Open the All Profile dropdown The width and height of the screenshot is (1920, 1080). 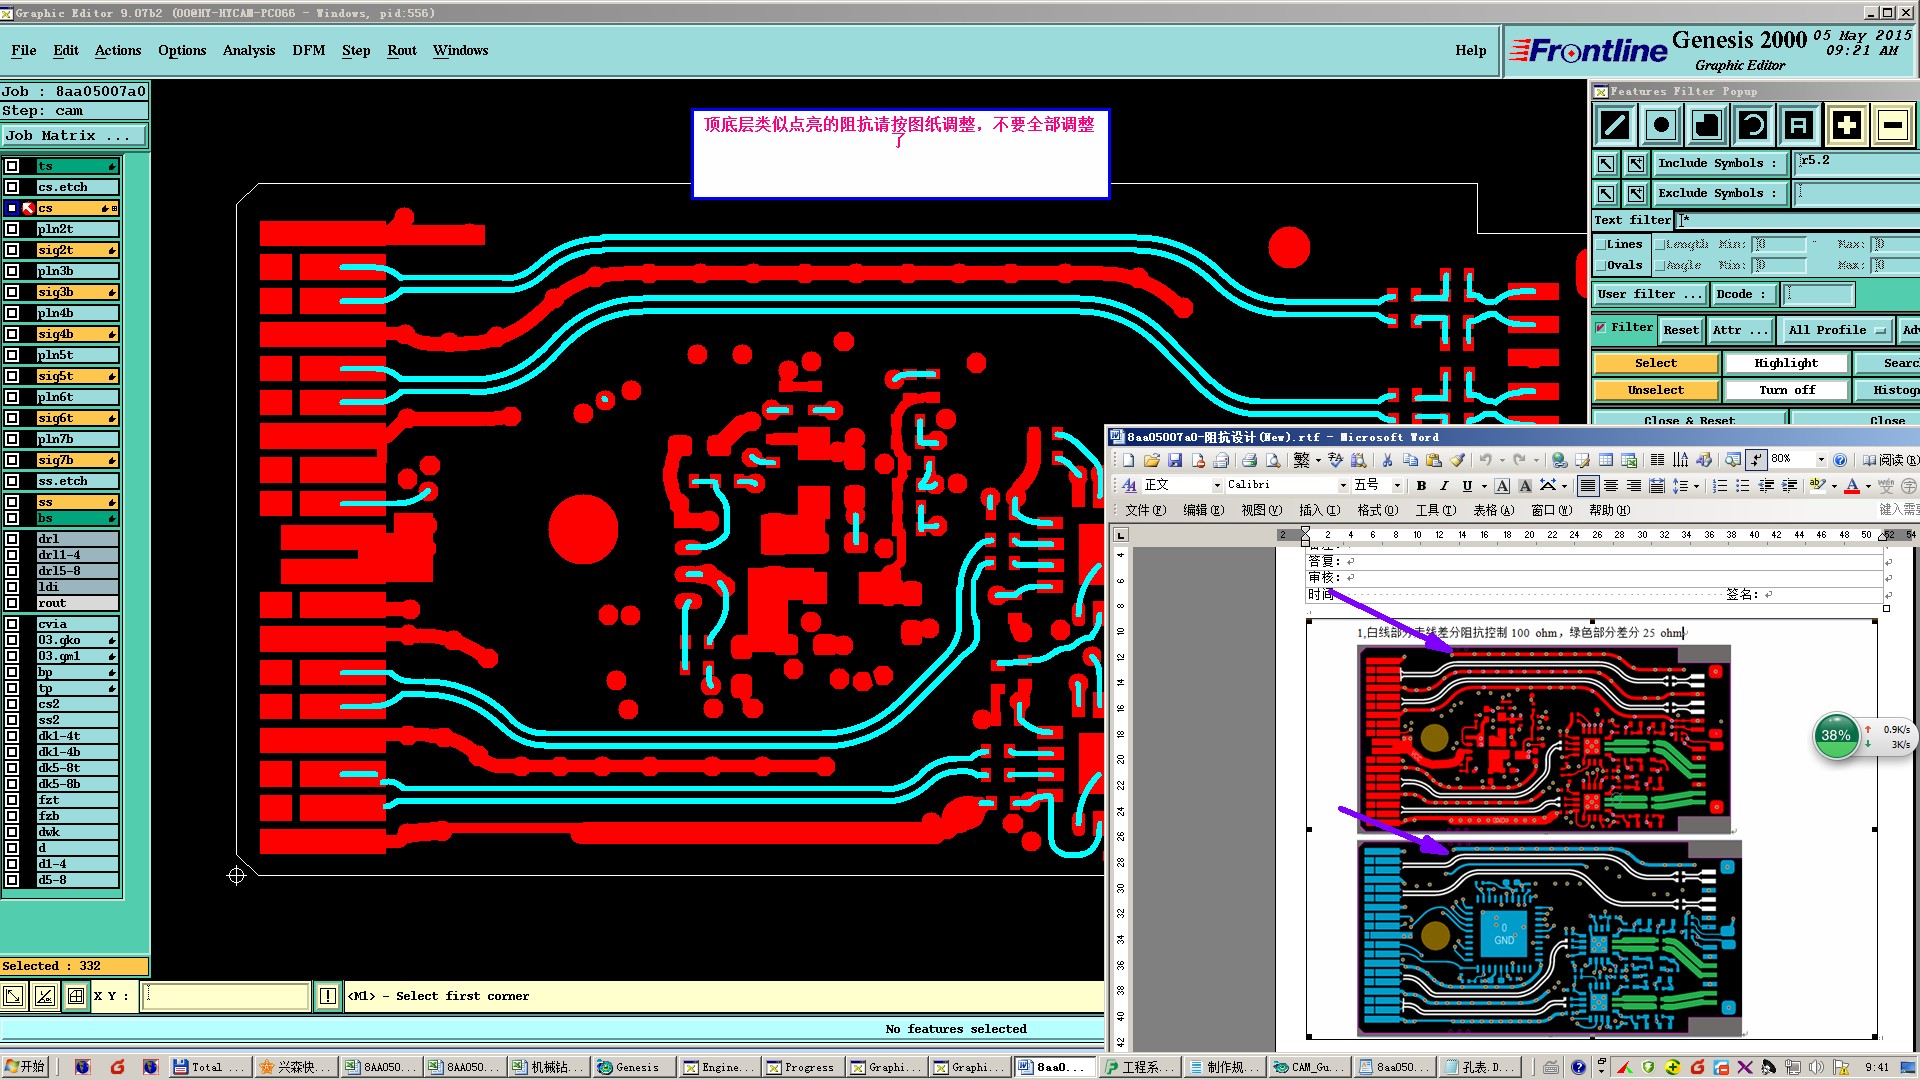pos(1837,330)
